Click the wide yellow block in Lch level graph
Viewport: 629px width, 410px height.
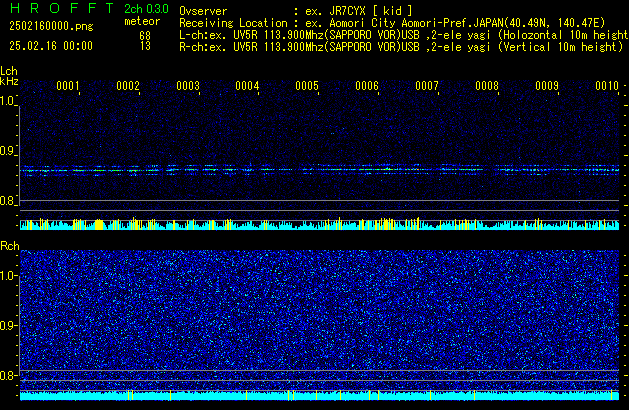tap(99, 225)
